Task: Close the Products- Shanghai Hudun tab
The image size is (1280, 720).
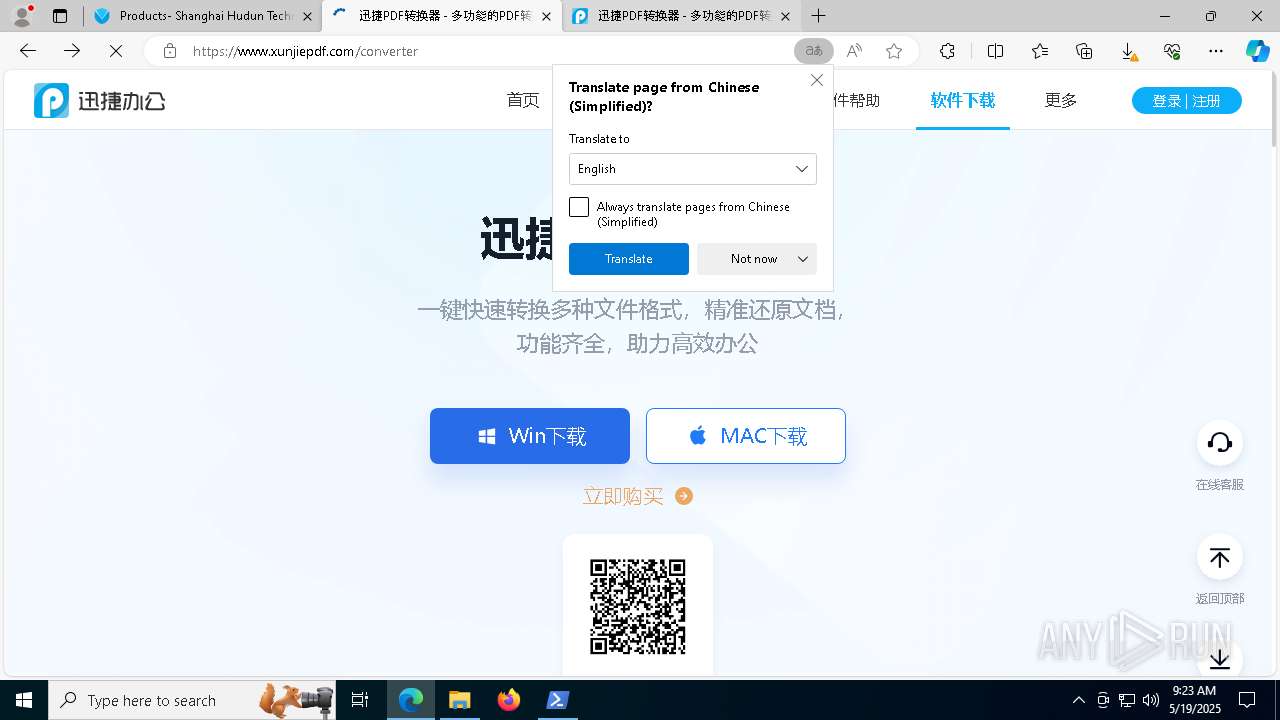Action: pos(307,16)
